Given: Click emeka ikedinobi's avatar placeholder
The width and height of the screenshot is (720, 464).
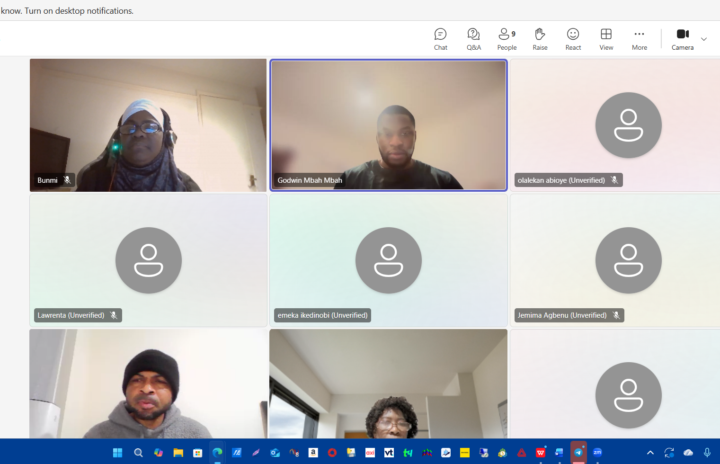Looking at the screenshot, I should (388, 260).
